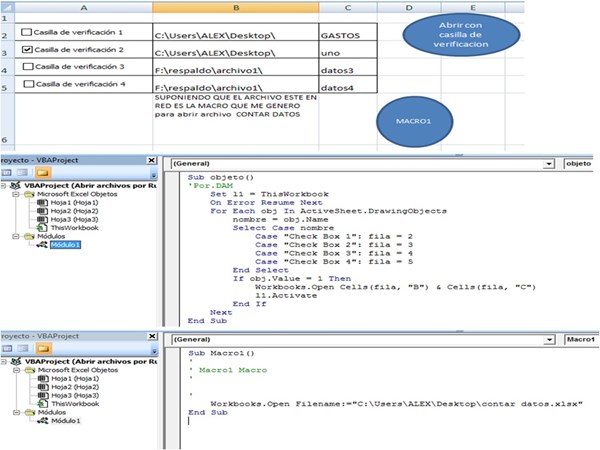Click the 'On Error Resume Next' code line
Screen dimensions: 600x450
click(x=266, y=203)
